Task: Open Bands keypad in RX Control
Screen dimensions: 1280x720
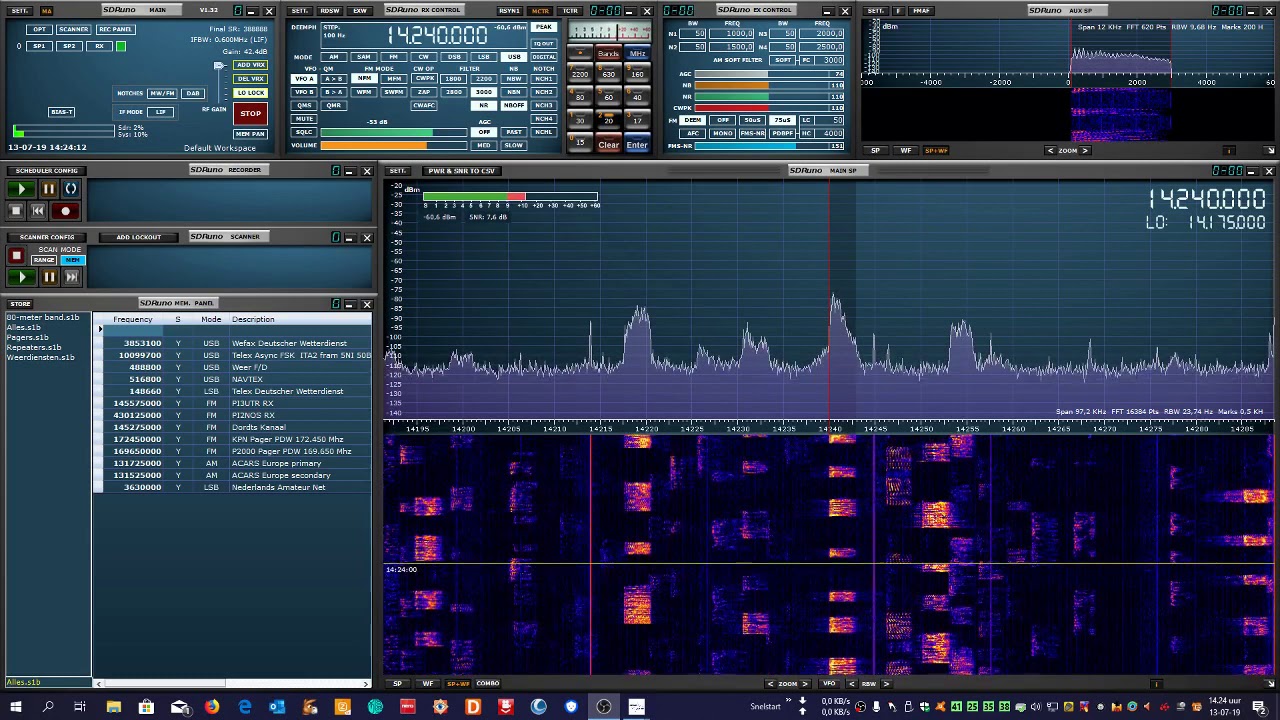Action: click(608, 54)
